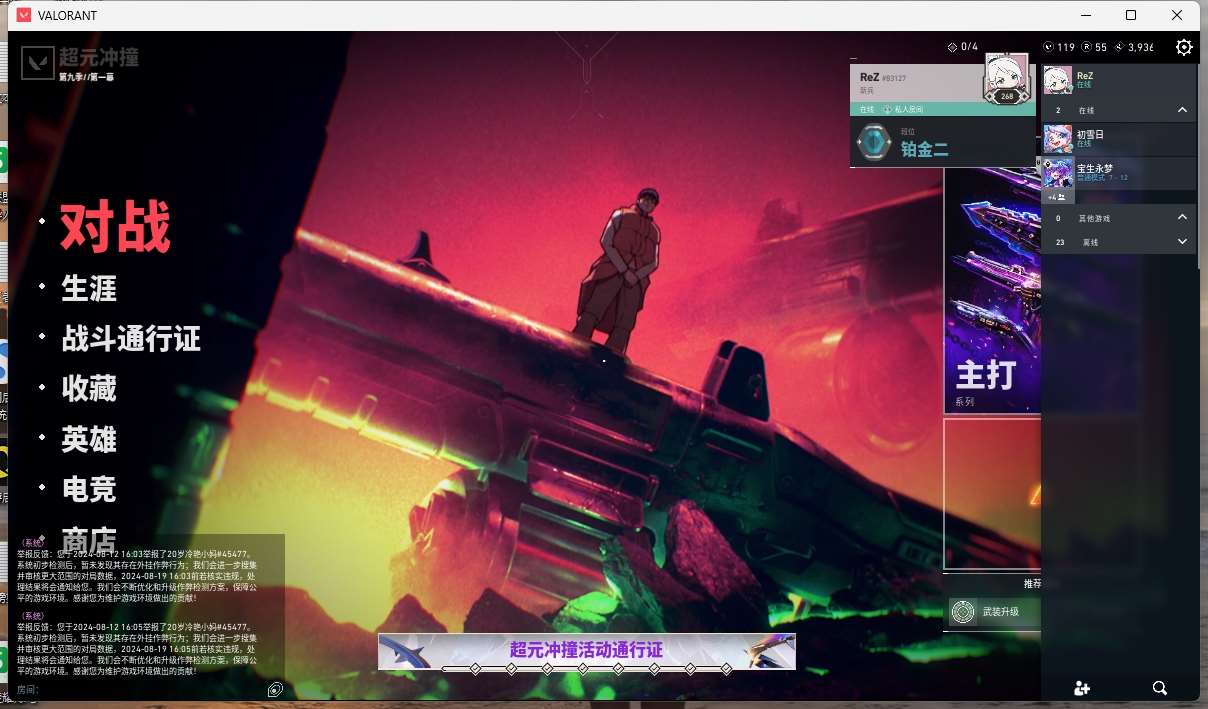Open the 收藏 collection menu
The image size is (1208, 709).
click(x=89, y=389)
